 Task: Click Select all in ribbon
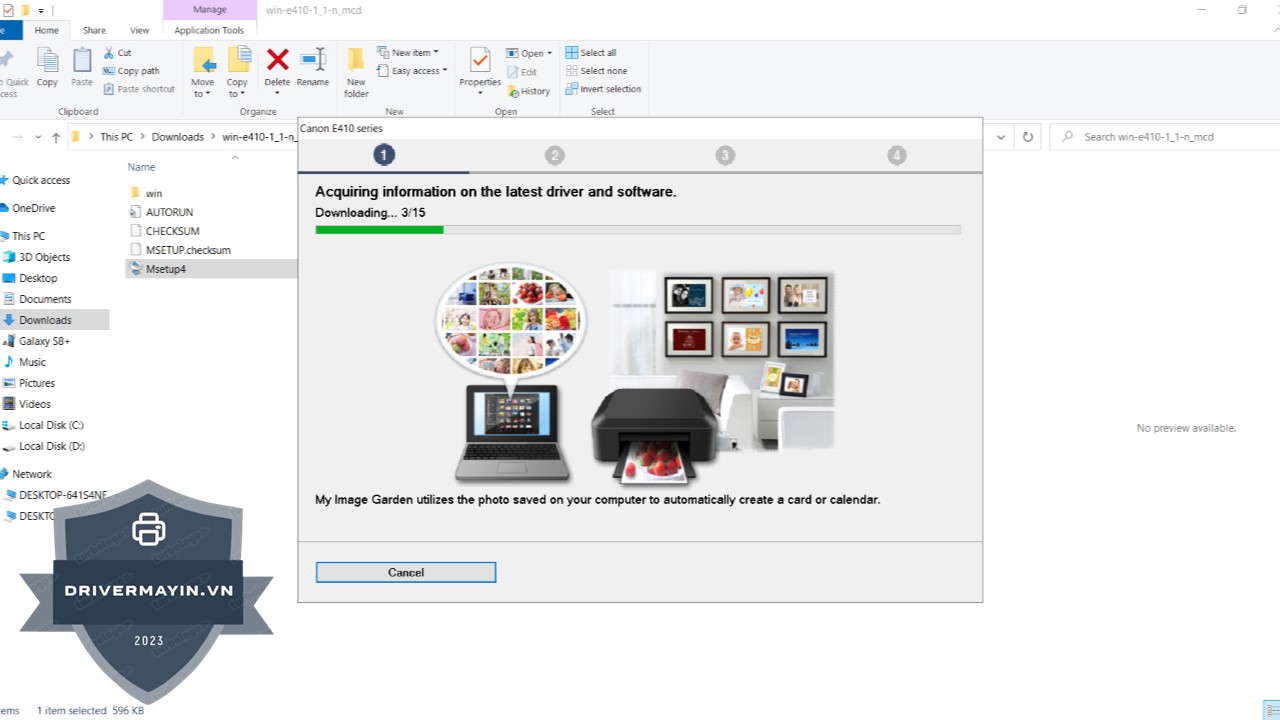tap(591, 53)
